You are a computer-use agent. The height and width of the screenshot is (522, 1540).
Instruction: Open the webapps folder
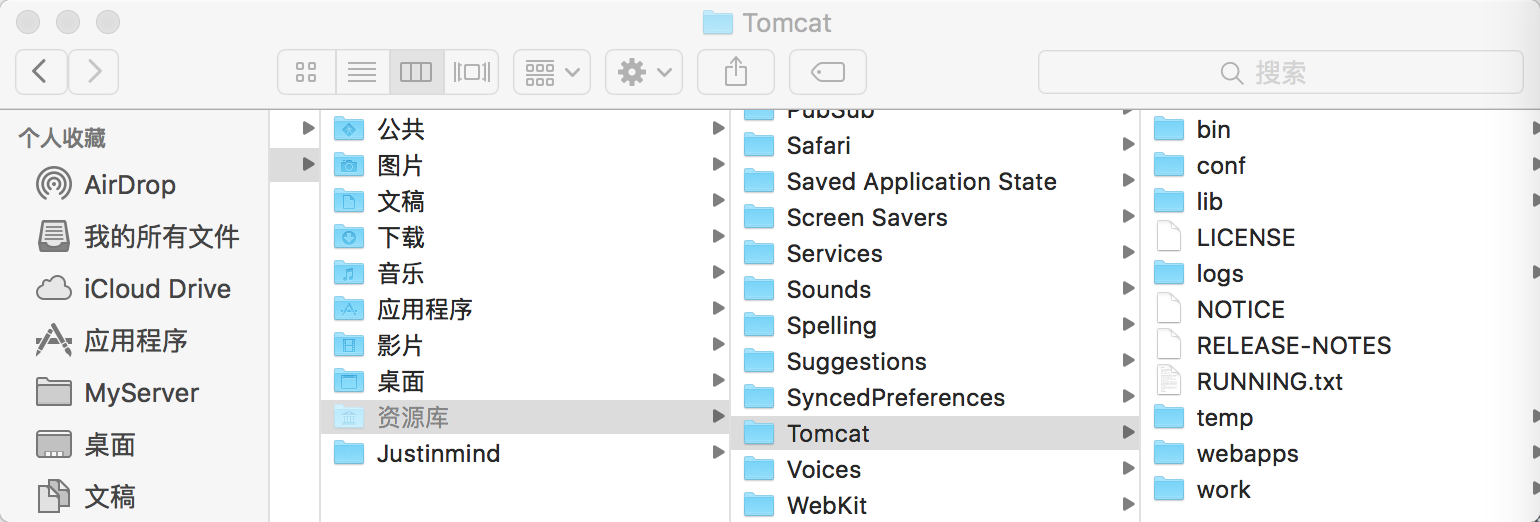(1340, 453)
